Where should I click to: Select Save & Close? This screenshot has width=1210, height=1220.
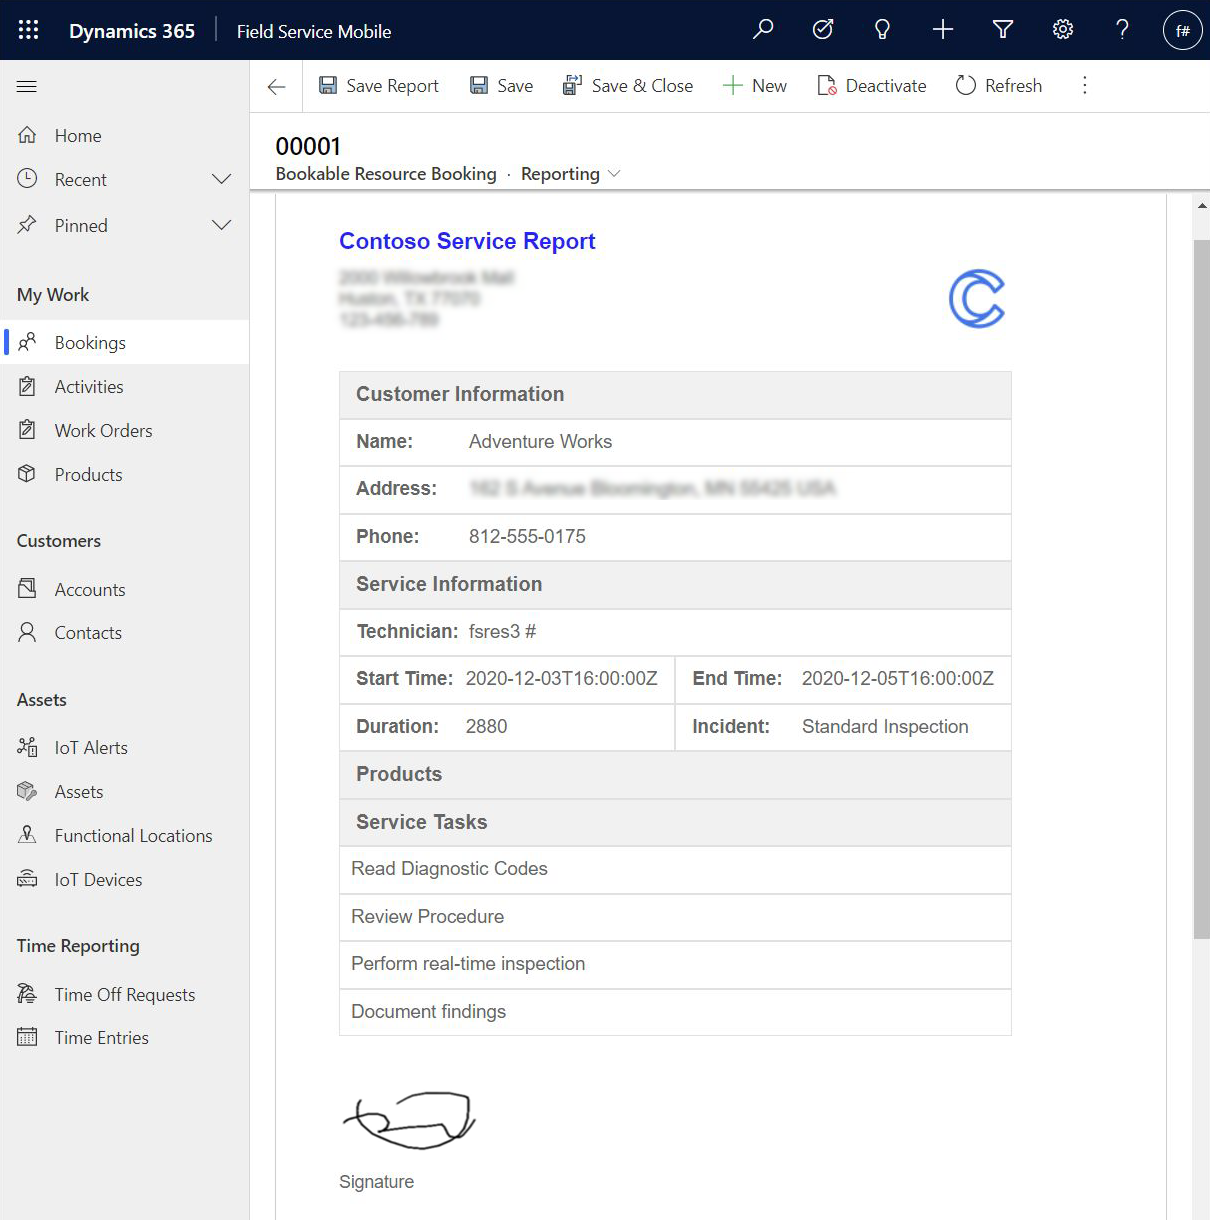[628, 86]
